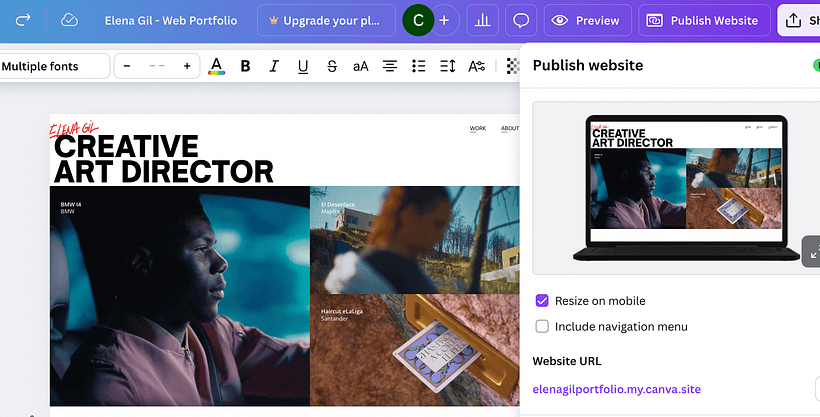
Task: Expand the laptop preview with arrows icon
Action: click(812, 252)
